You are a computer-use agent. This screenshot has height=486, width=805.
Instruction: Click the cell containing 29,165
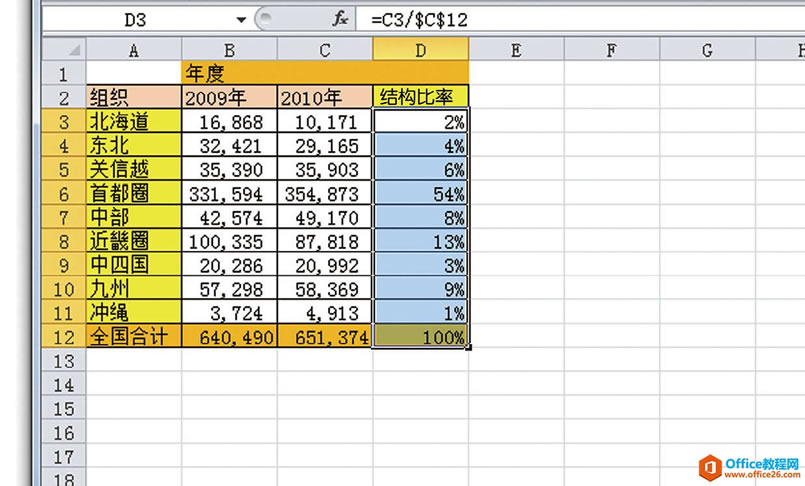324,145
